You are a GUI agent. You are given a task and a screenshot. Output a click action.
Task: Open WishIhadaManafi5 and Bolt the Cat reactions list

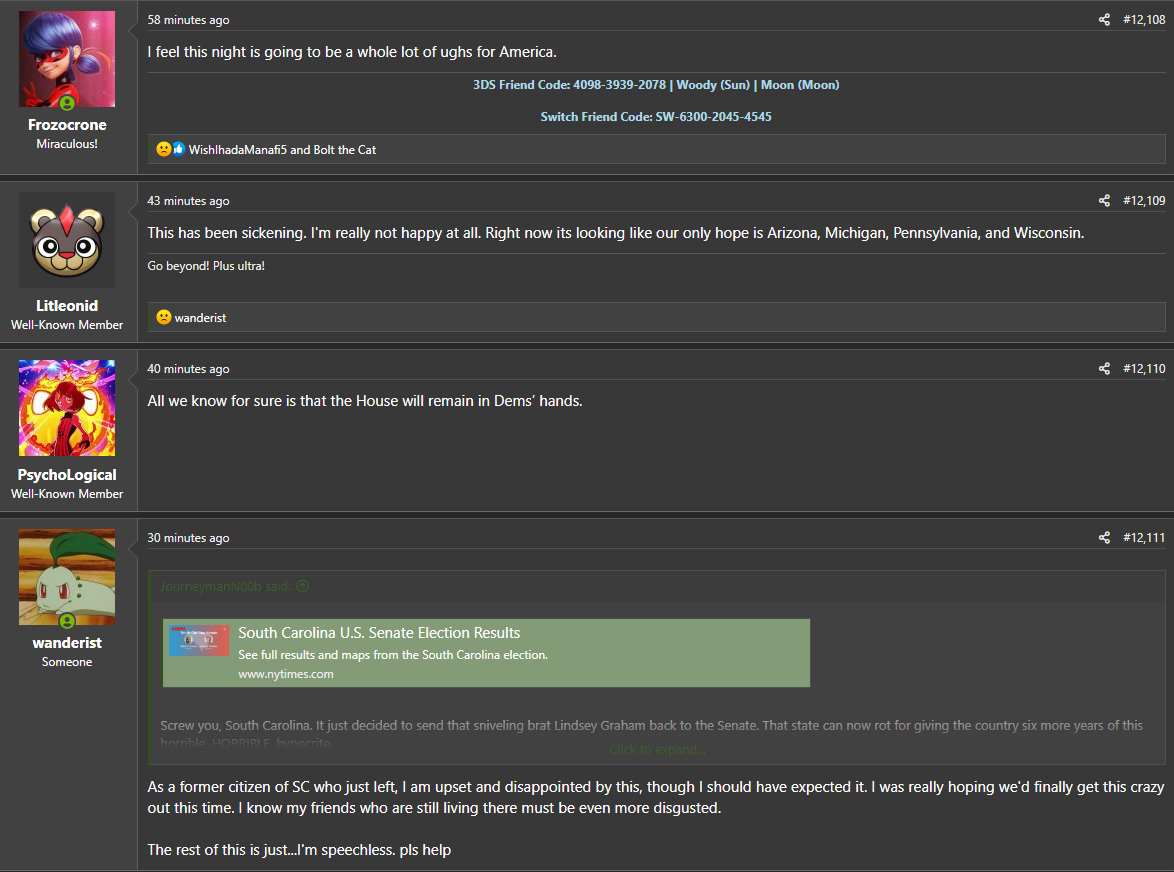(x=282, y=150)
